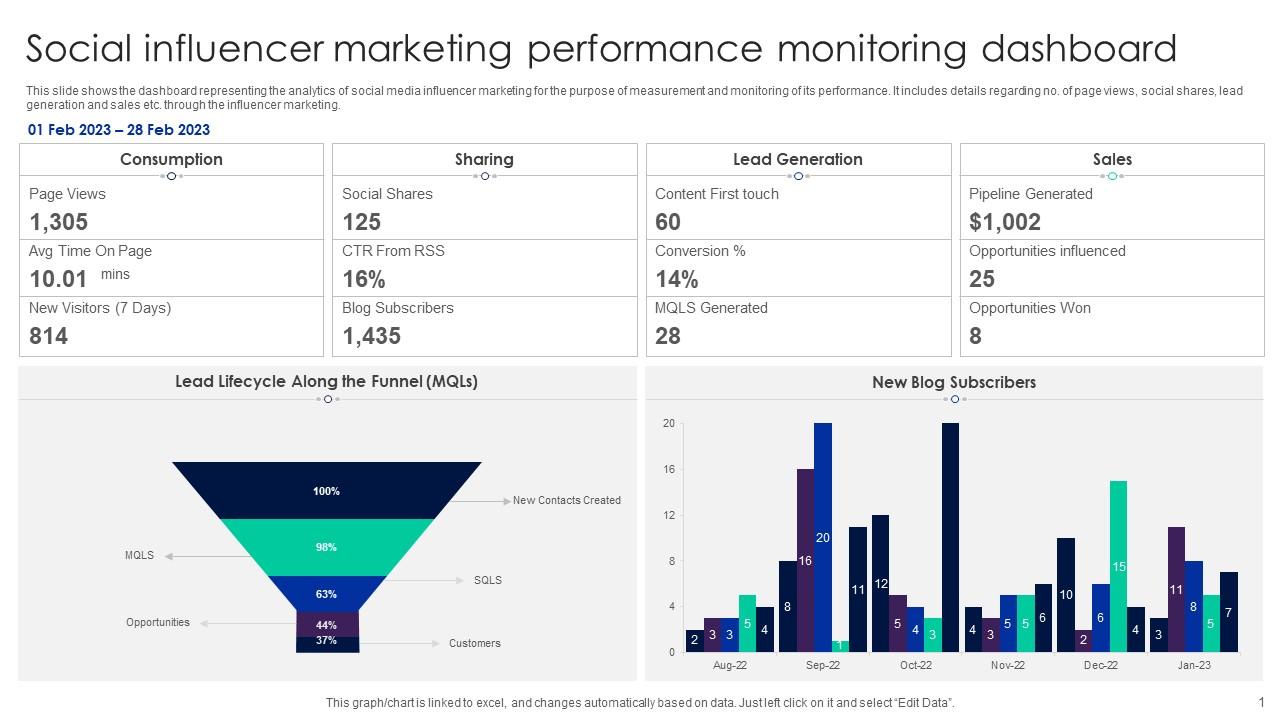Click the New Contacts Created label
The width and height of the screenshot is (1280, 720).
coord(565,500)
